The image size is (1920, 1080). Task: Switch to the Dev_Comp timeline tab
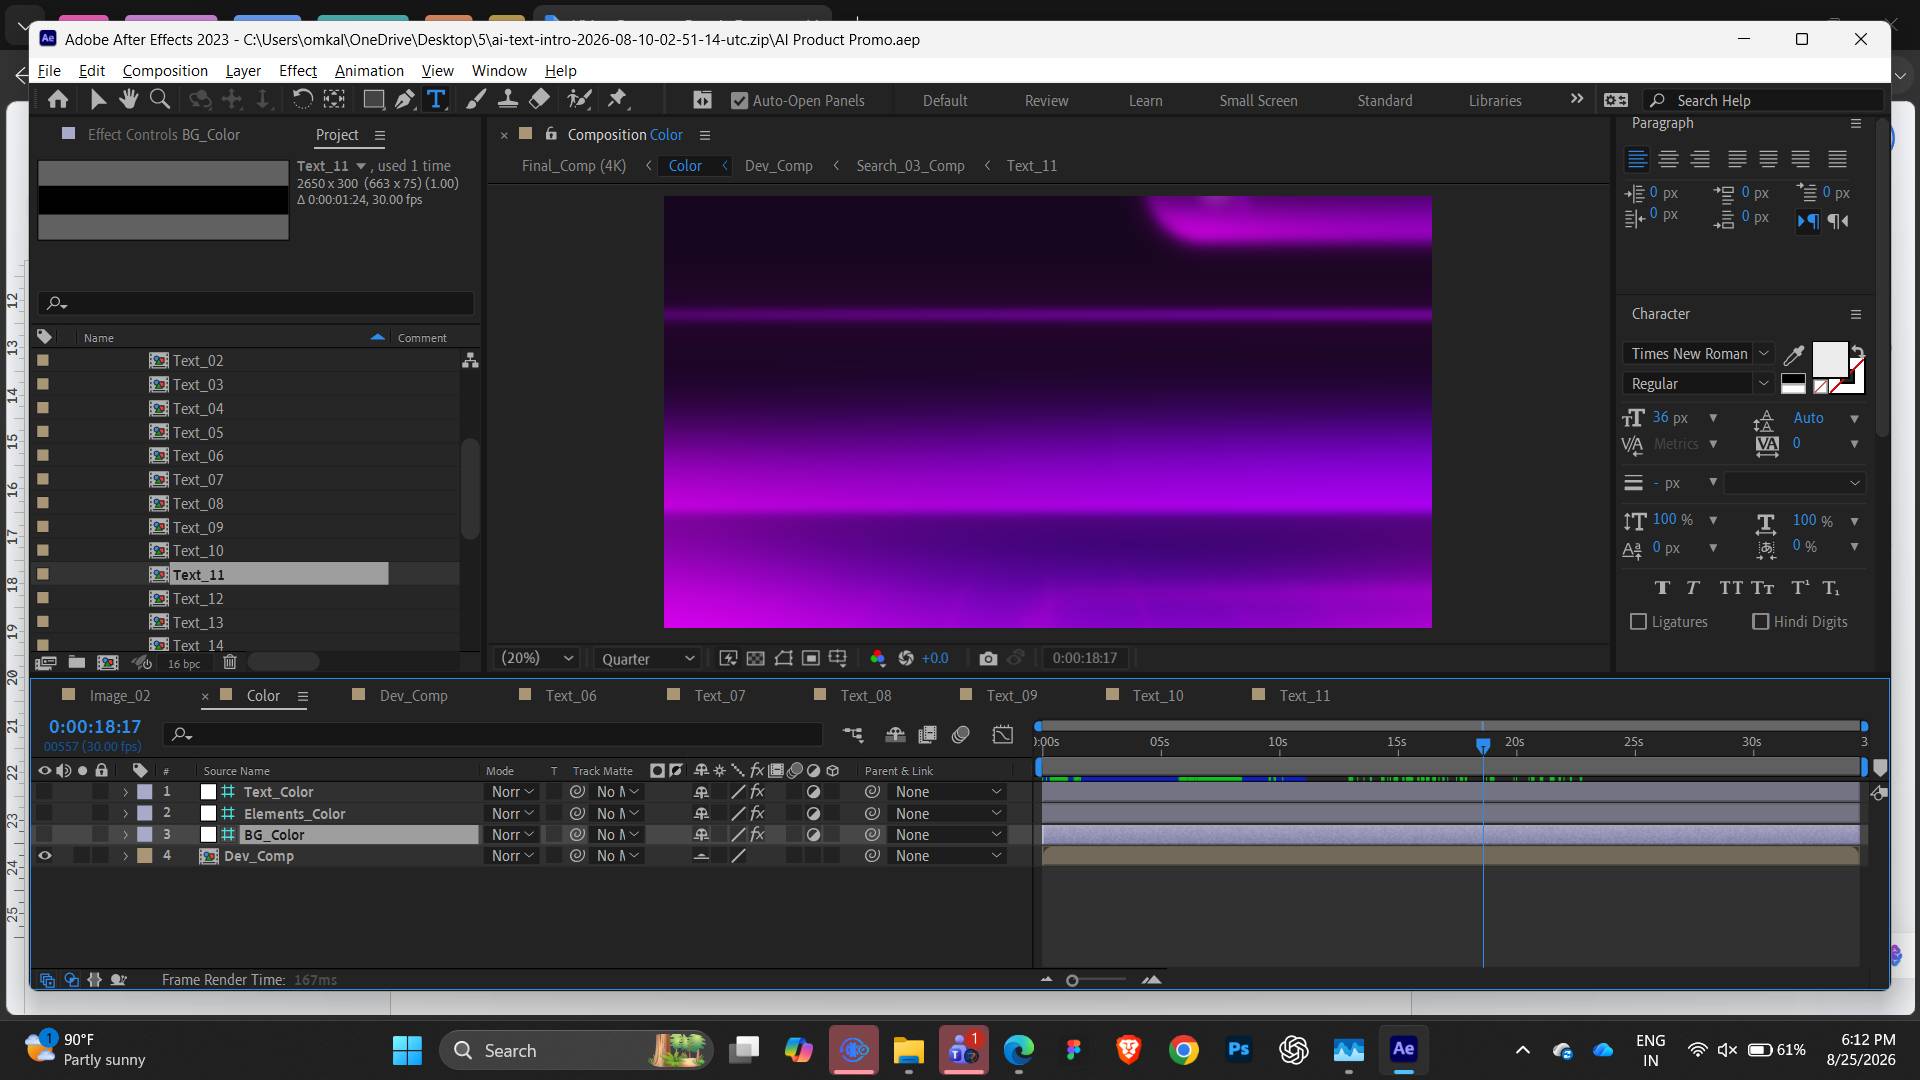point(413,696)
